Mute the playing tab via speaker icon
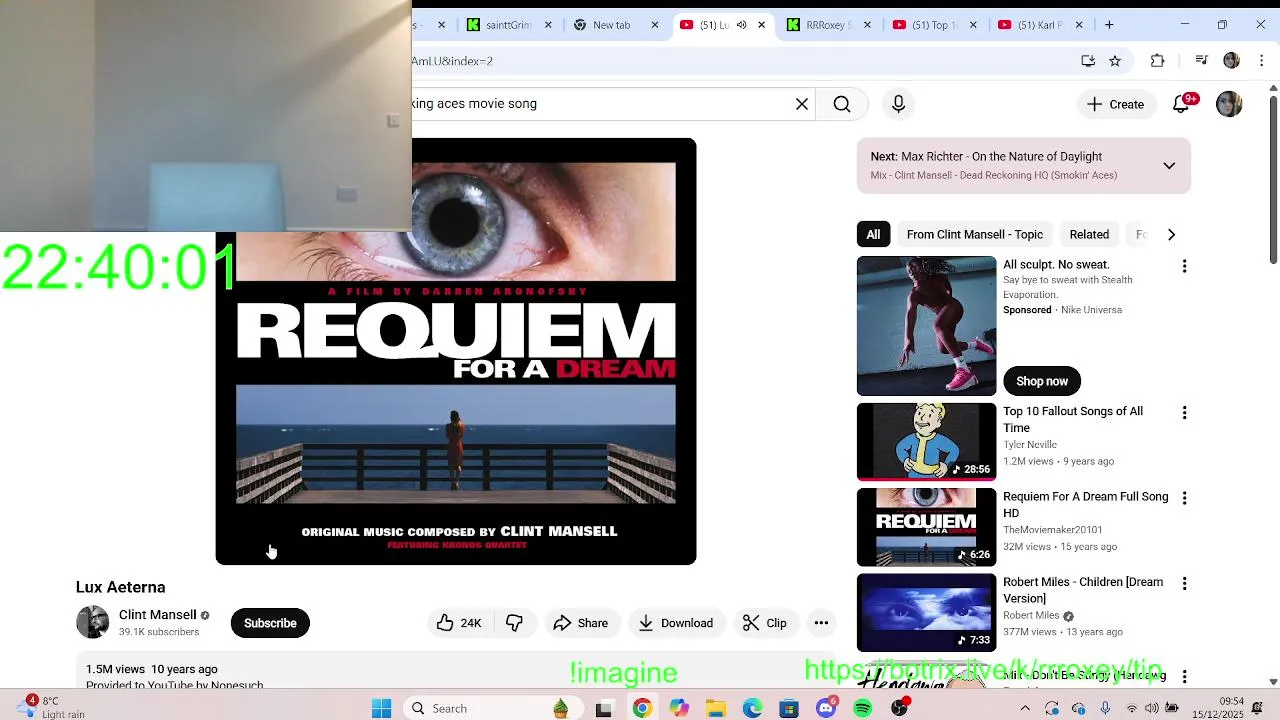The height and width of the screenshot is (720, 1280). 741,25
